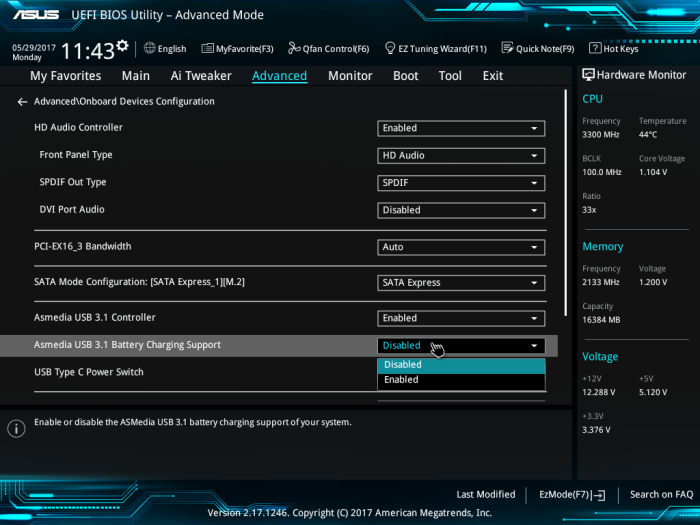Open Qfan Control(F6) fan icon
Screen dimensions: 700x525
coord(294,48)
